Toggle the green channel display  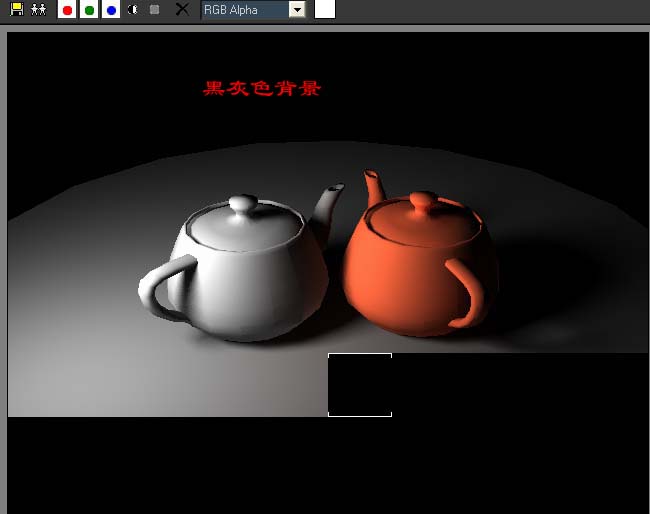pyautogui.click(x=89, y=10)
